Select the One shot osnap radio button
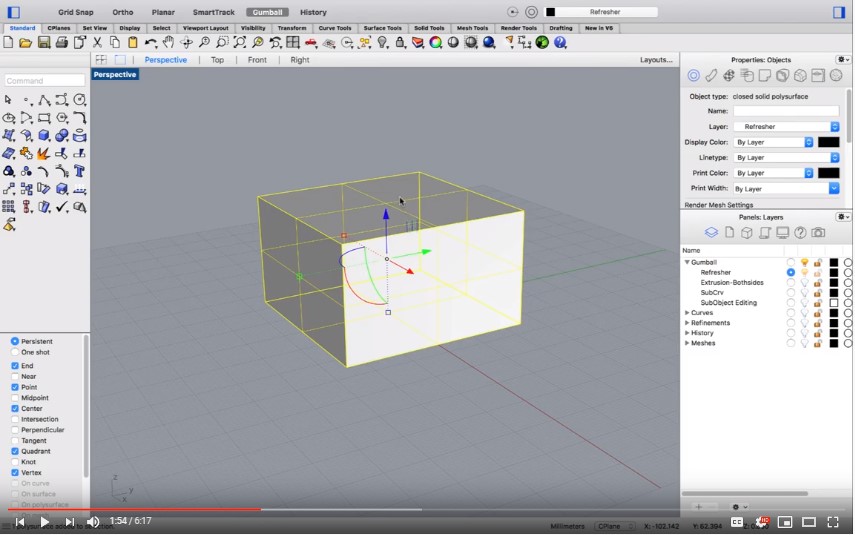This screenshot has width=855, height=535. pos(15,352)
